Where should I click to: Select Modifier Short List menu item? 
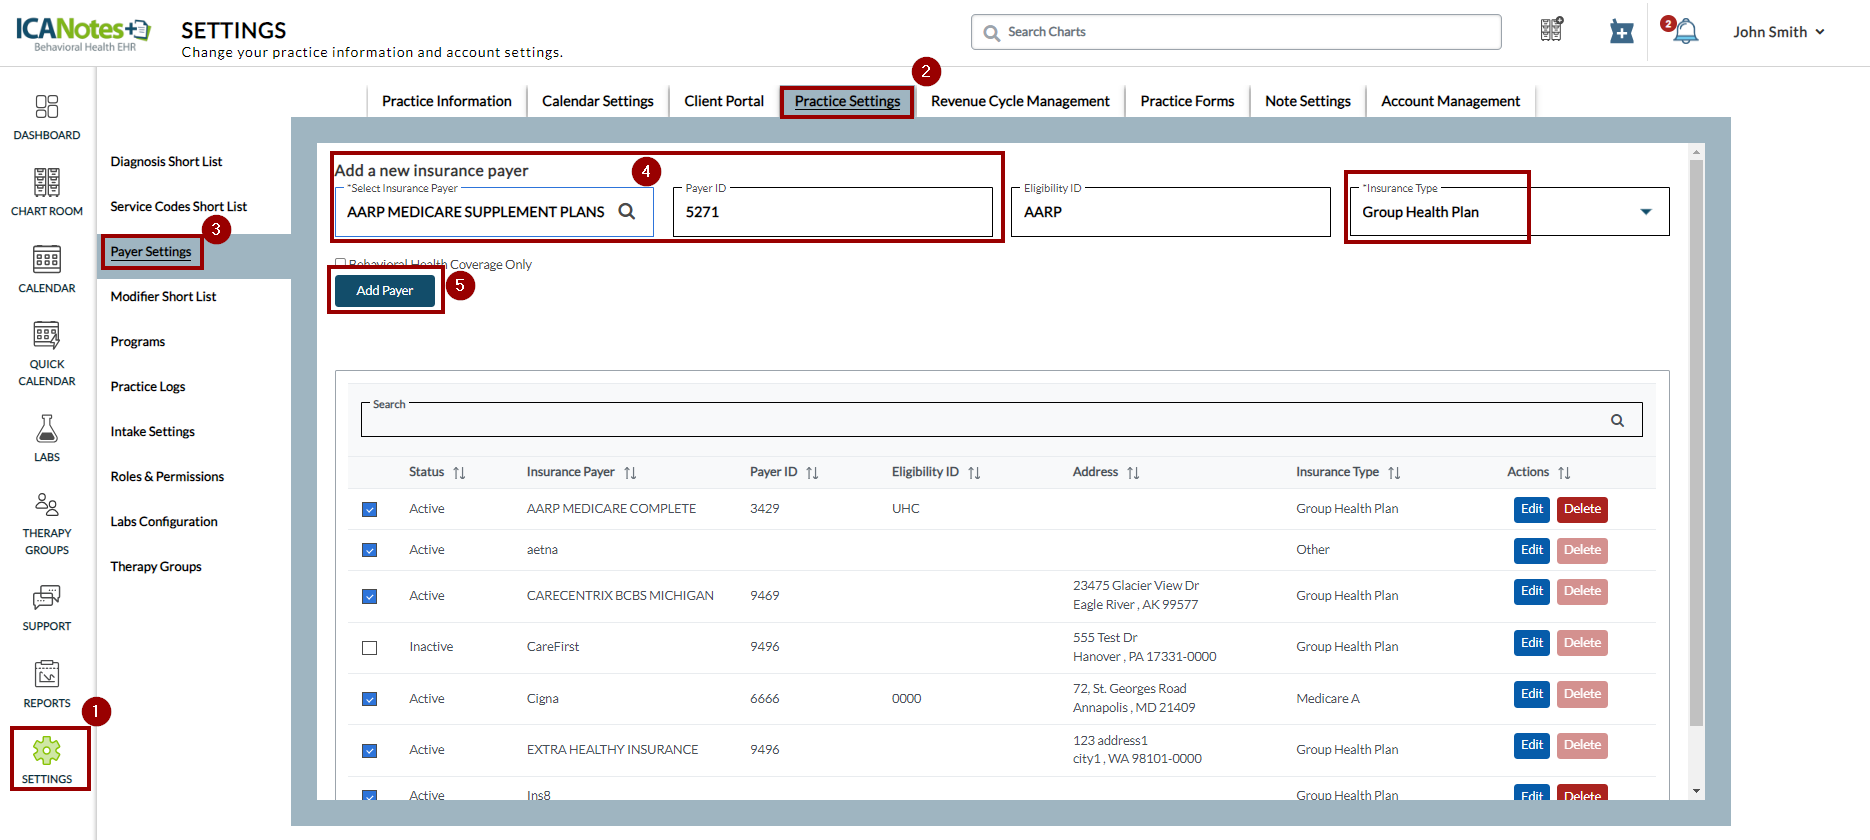(163, 297)
